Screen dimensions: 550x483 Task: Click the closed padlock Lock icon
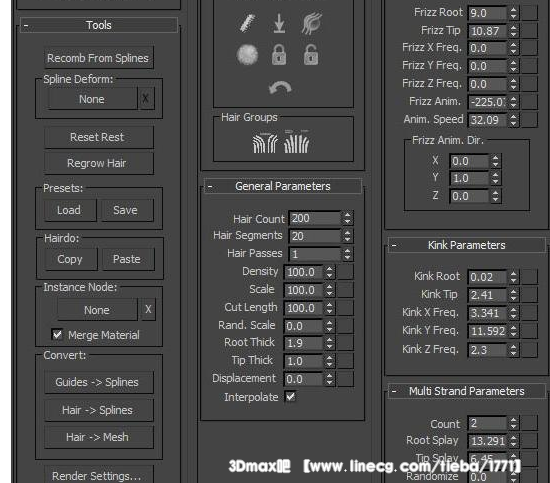[279, 55]
